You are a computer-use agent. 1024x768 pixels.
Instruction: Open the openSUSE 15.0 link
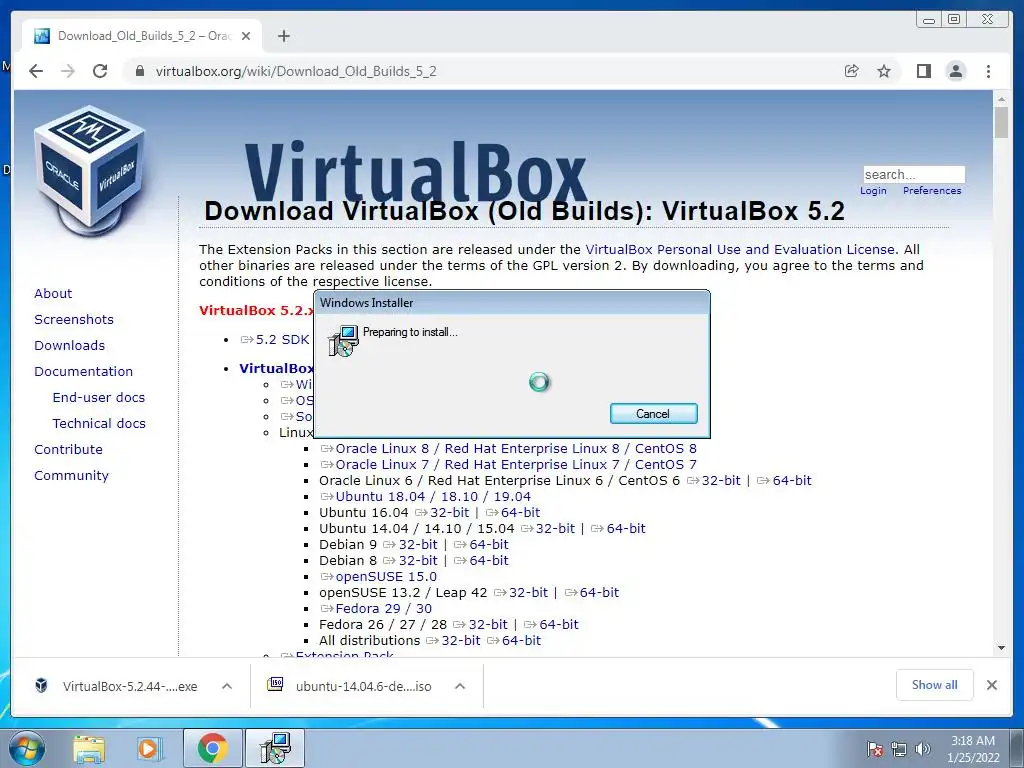click(x=379, y=577)
